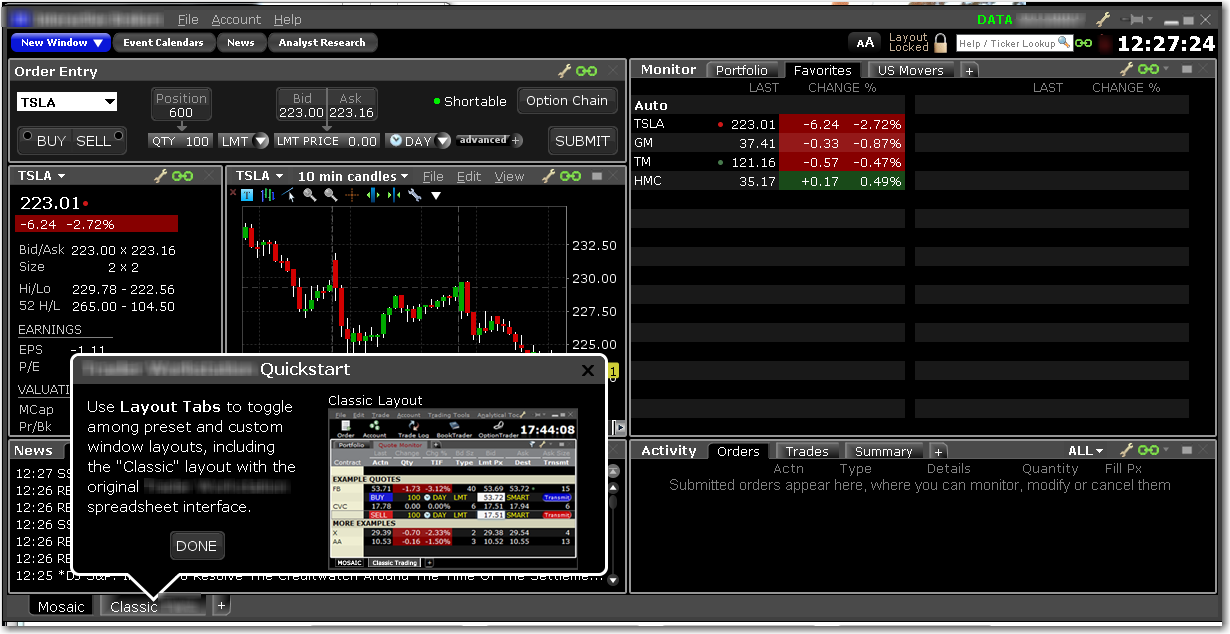Click the chart bar type icon
Viewport: 1230px width, 634px height.
pos(267,195)
